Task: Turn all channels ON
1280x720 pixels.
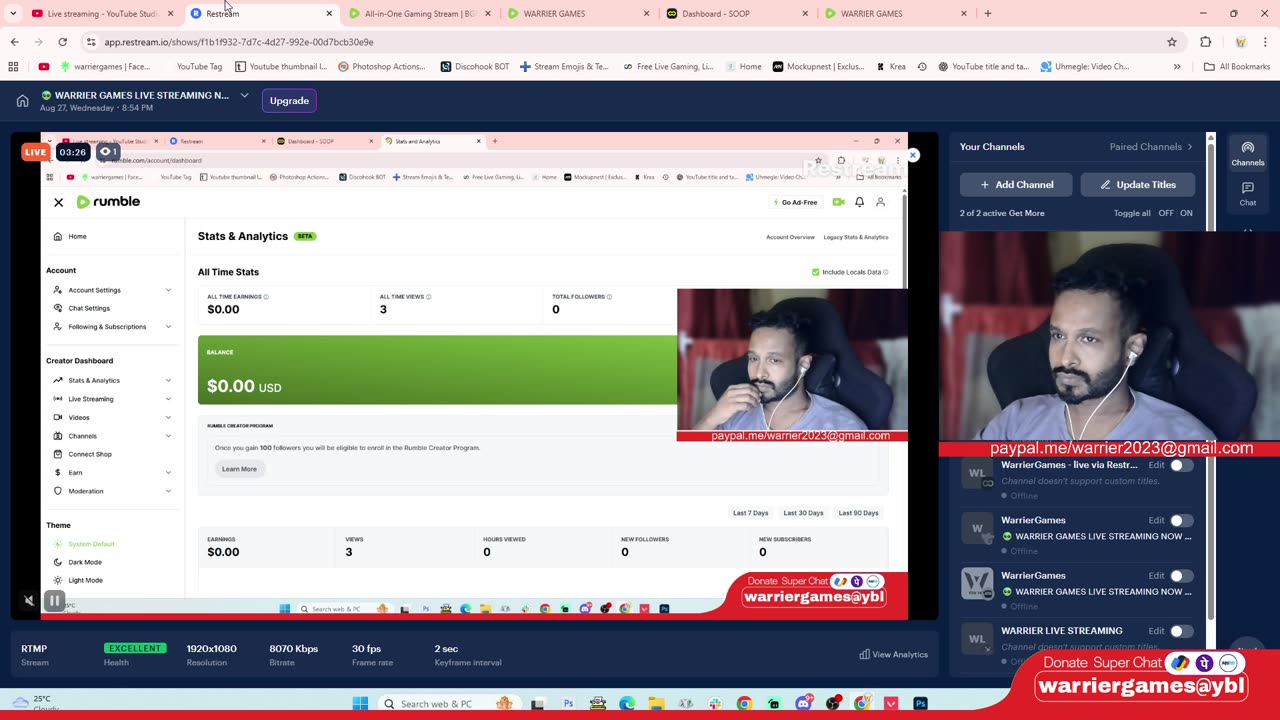Action: point(1186,213)
